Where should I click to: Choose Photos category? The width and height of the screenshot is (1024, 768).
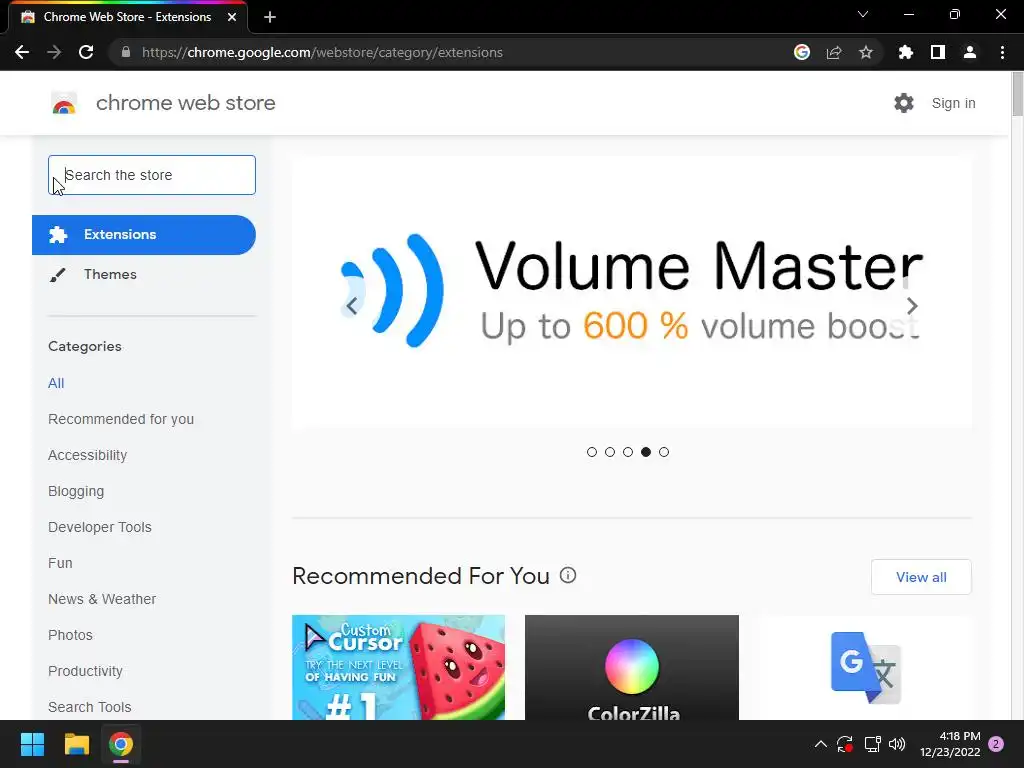(x=71, y=635)
